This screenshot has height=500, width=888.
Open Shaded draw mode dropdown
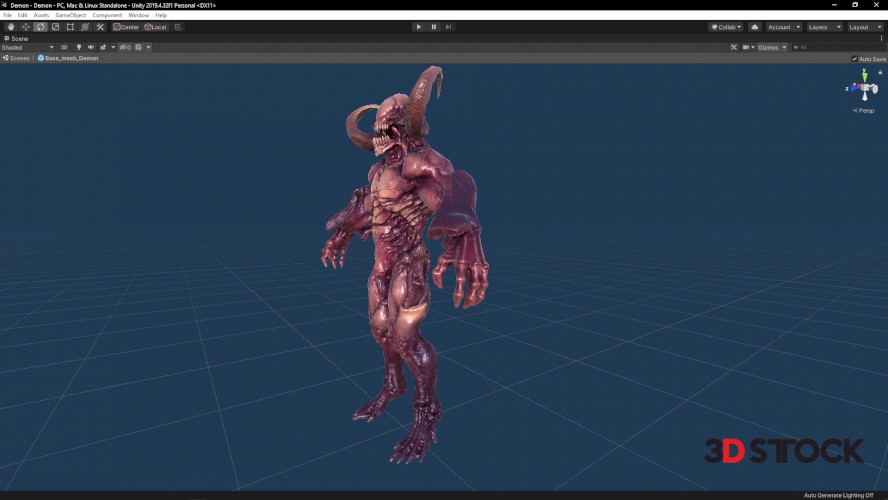28,47
